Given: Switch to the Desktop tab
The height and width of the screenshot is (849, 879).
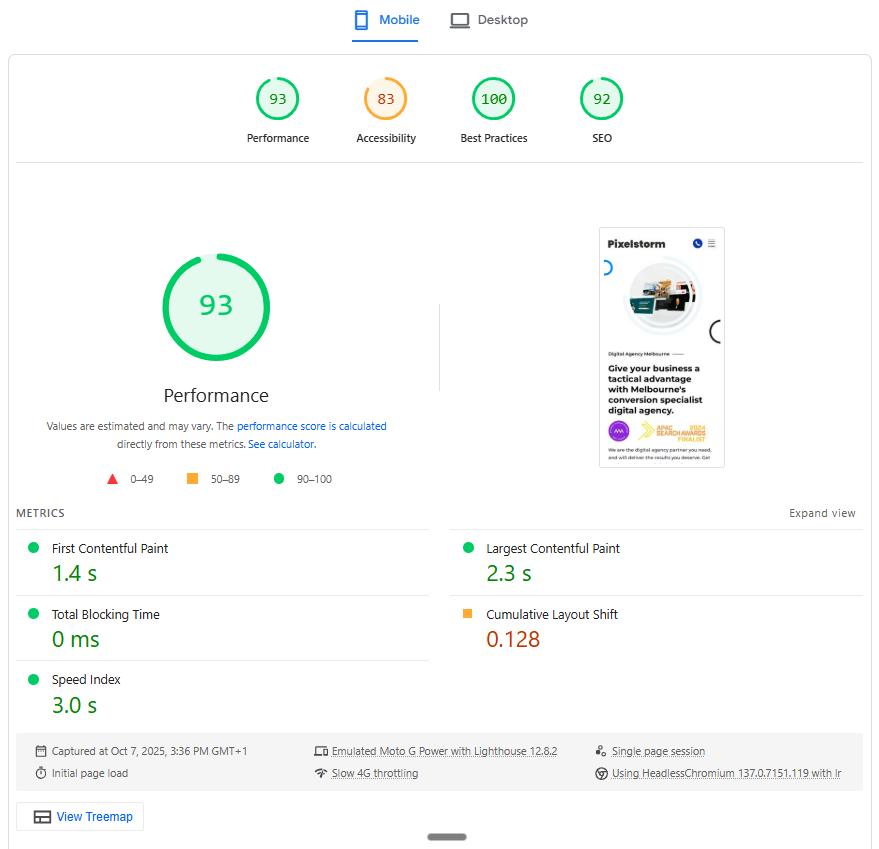Looking at the screenshot, I should coord(489,19).
